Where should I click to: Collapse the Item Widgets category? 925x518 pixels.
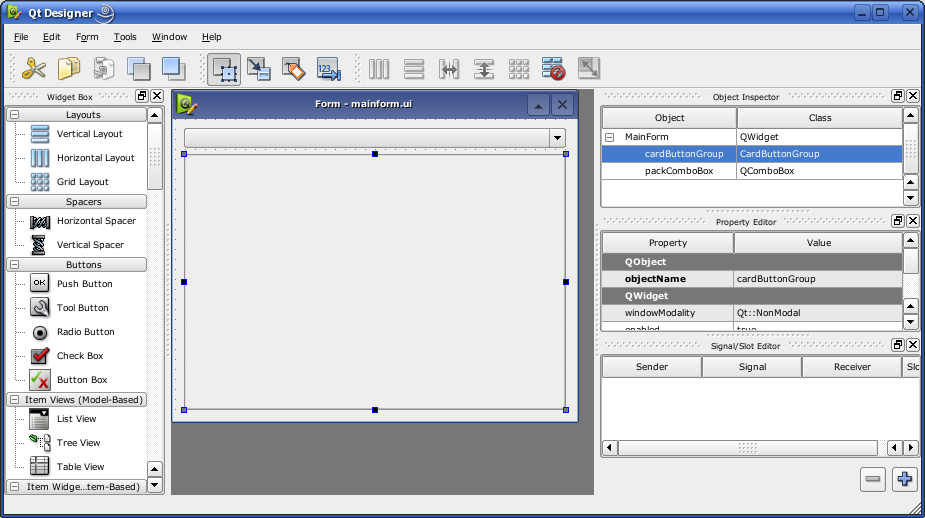point(15,487)
